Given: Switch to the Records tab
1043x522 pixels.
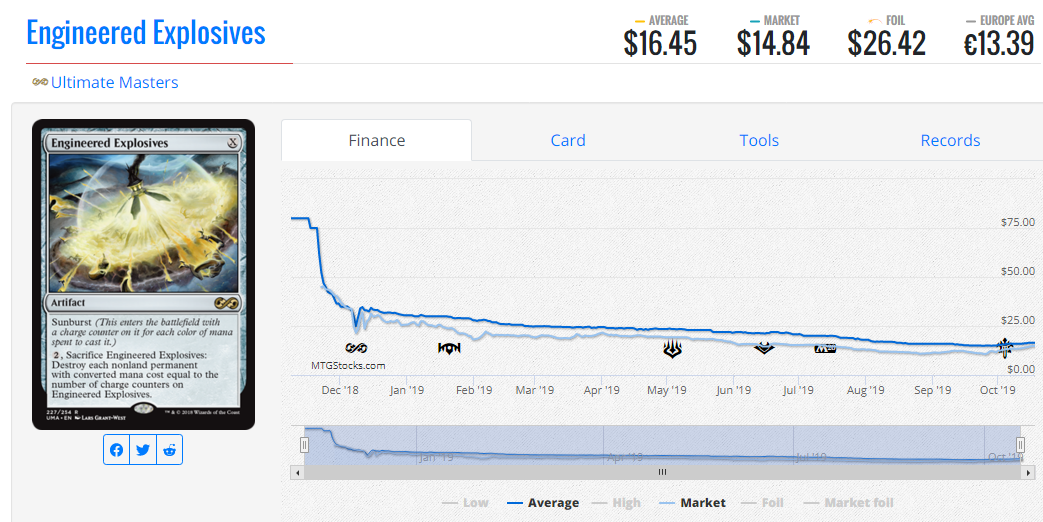Looking at the screenshot, I should click(950, 140).
